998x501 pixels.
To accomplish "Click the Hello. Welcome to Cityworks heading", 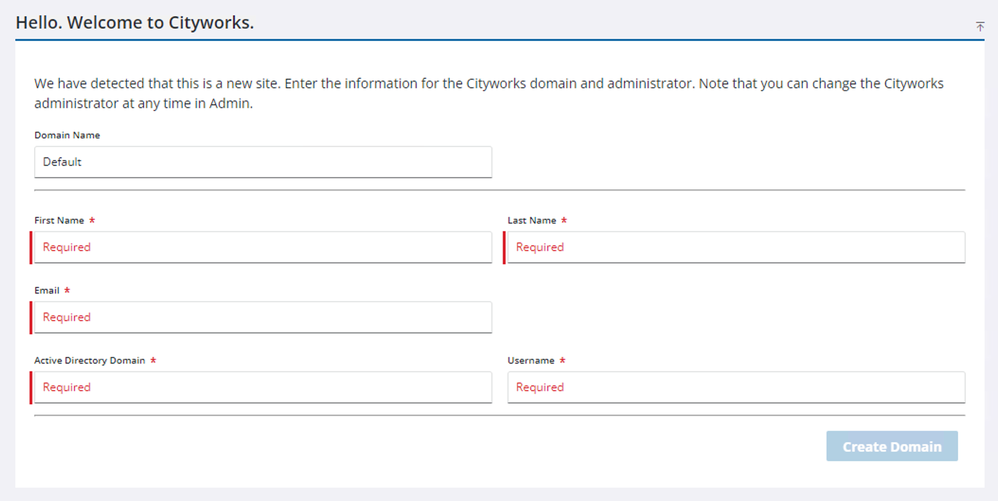I will [x=135, y=22].
